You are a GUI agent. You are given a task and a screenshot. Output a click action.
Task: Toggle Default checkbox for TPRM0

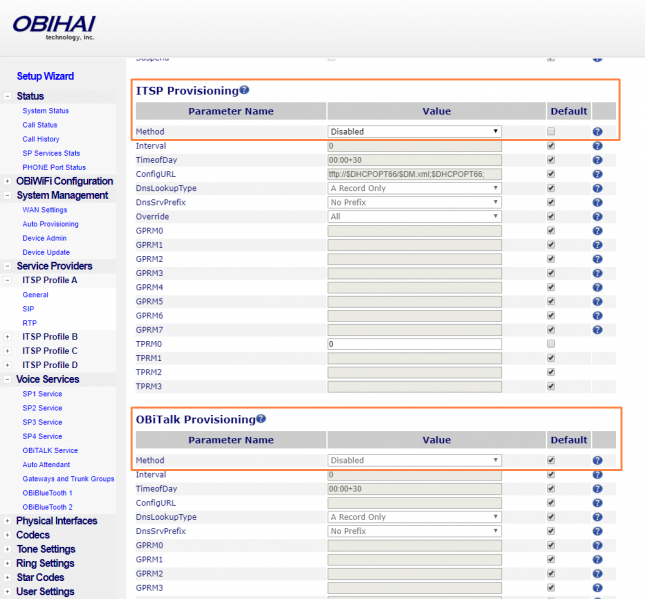click(x=551, y=344)
